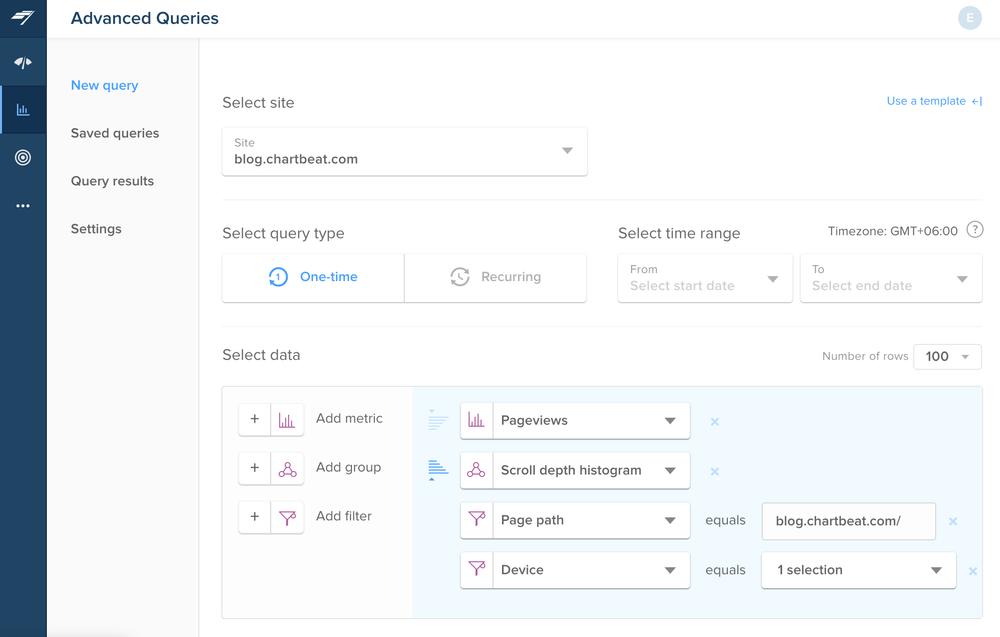Select the bar chart reports sidebar icon
Image resolution: width=1000 pixels, height=637 pixels.
coord(23,110)
